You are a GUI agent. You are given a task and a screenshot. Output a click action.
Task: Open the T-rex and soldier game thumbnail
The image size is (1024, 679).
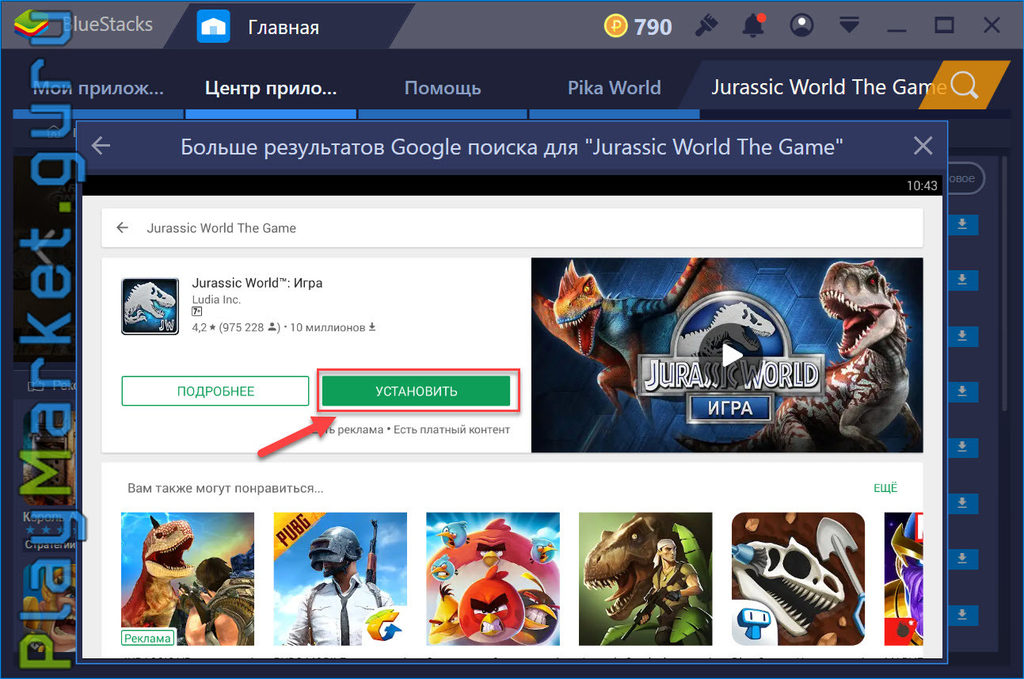coord(645,579)
